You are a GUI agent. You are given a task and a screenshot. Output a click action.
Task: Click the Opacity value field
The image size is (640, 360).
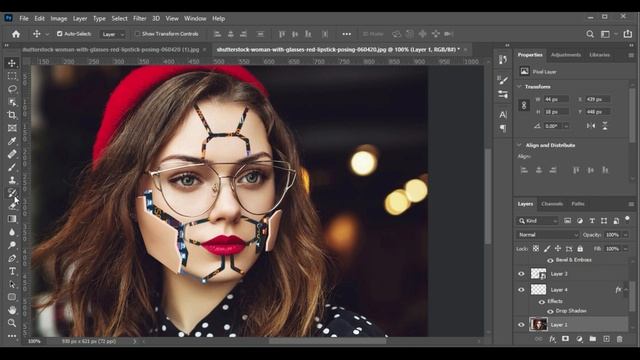[612, 235]
